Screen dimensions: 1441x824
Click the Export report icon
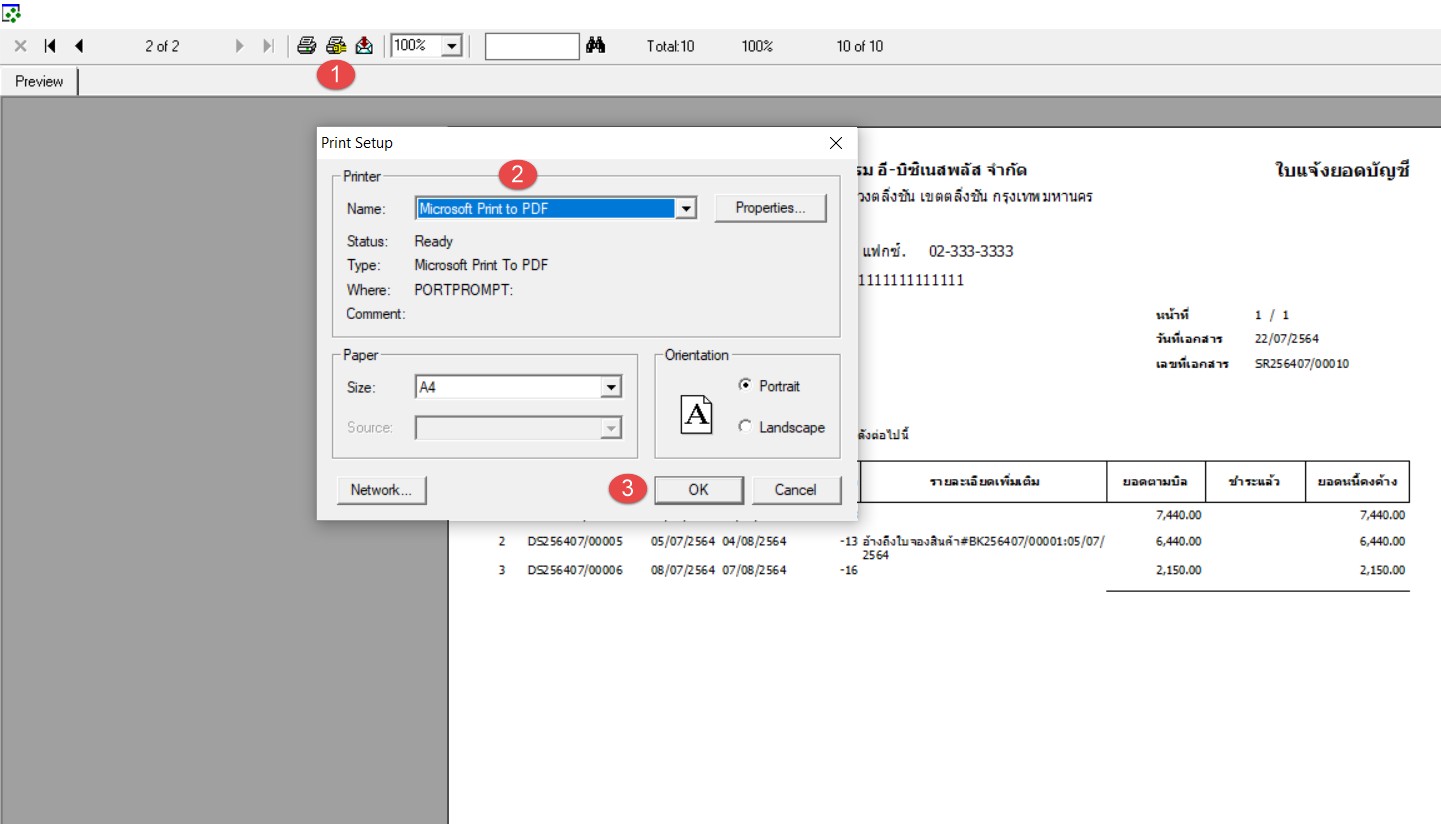point(364,46)
